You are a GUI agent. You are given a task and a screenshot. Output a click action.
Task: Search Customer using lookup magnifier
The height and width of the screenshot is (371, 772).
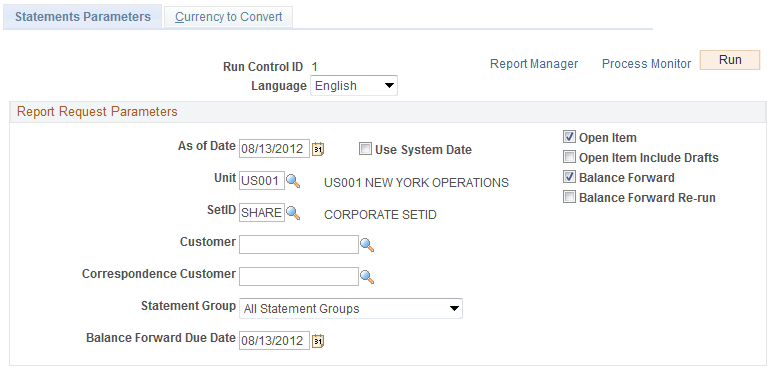pyautogui.click(x=367, y=245)
